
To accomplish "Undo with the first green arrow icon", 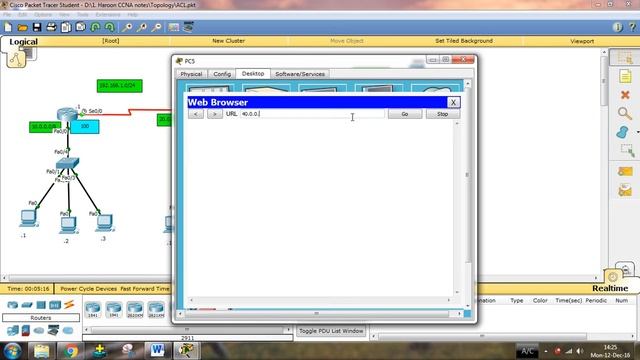I will coord(95,27).
